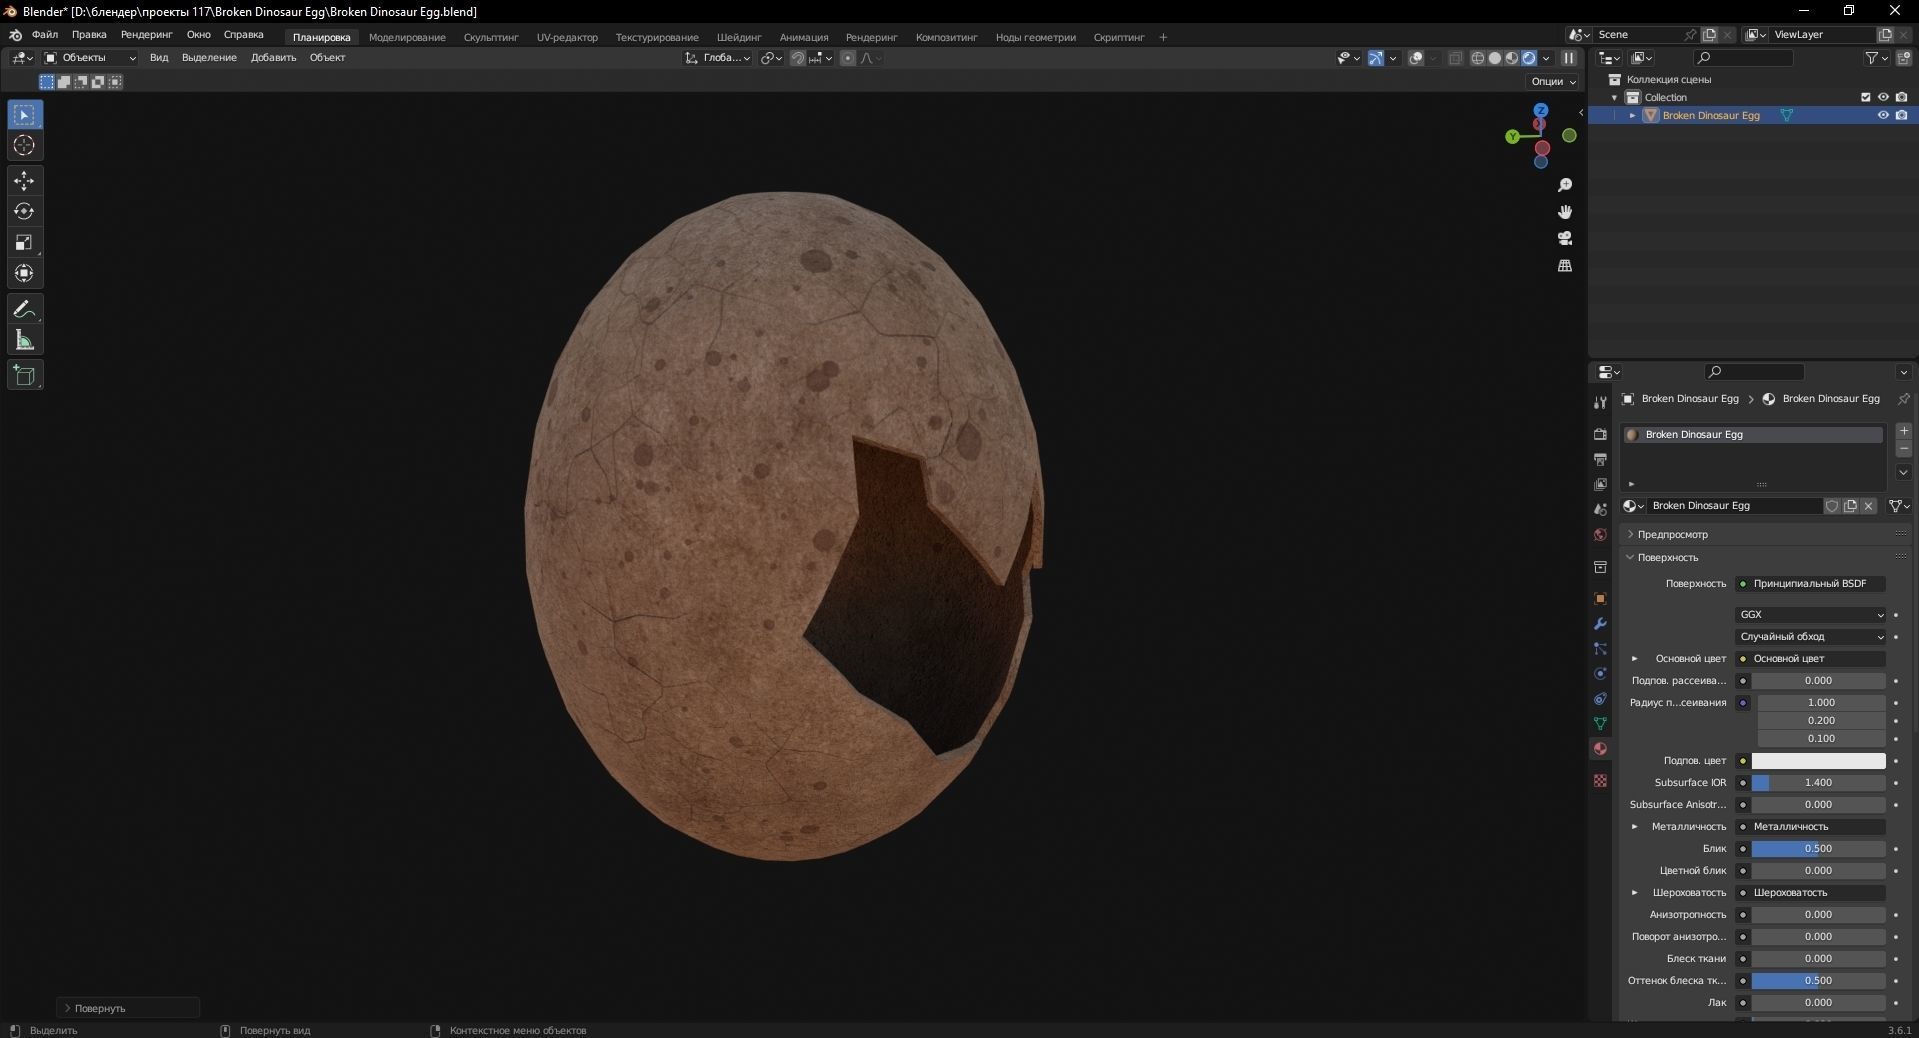Image resolution: width=1919 pixels, height=1038 pixels.
Task: Open the Object properties tab
Action: [x=1600, y=598]
